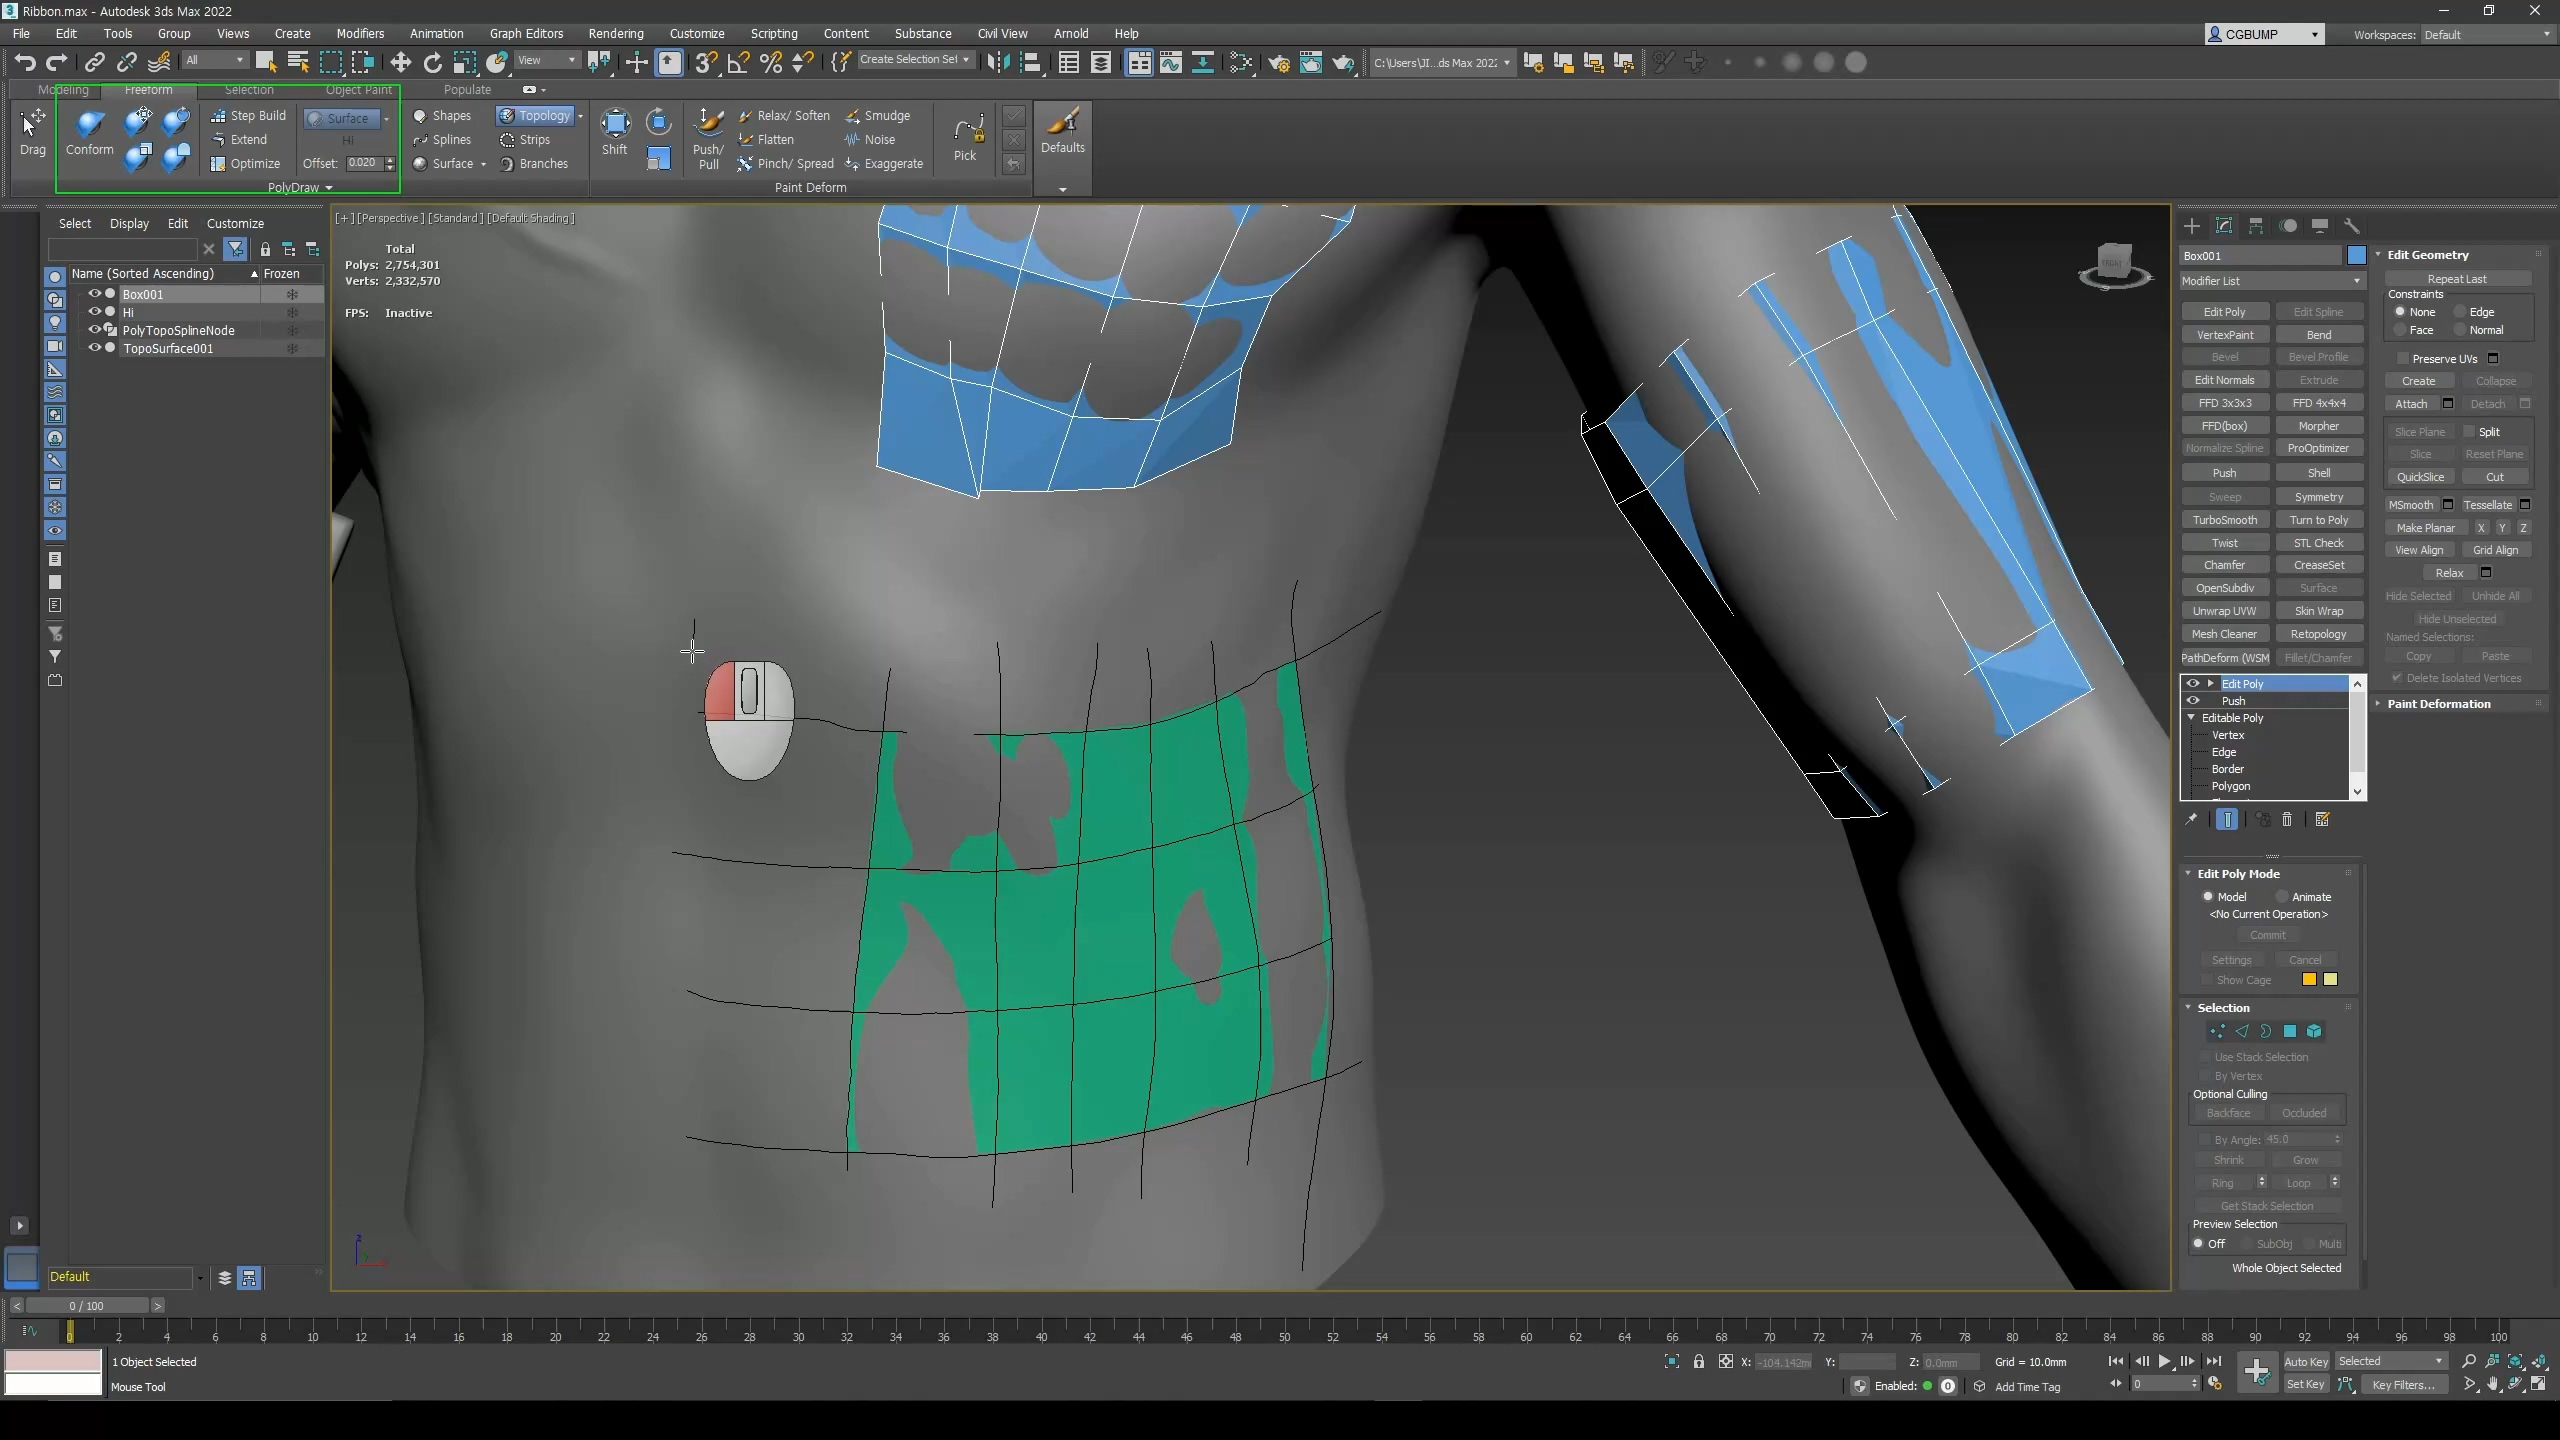Screen dimensions: 2560x1440
Task: Hide the TopoSurface001 object eye icon
Action: pyautogui.click(x=94, y=348)
